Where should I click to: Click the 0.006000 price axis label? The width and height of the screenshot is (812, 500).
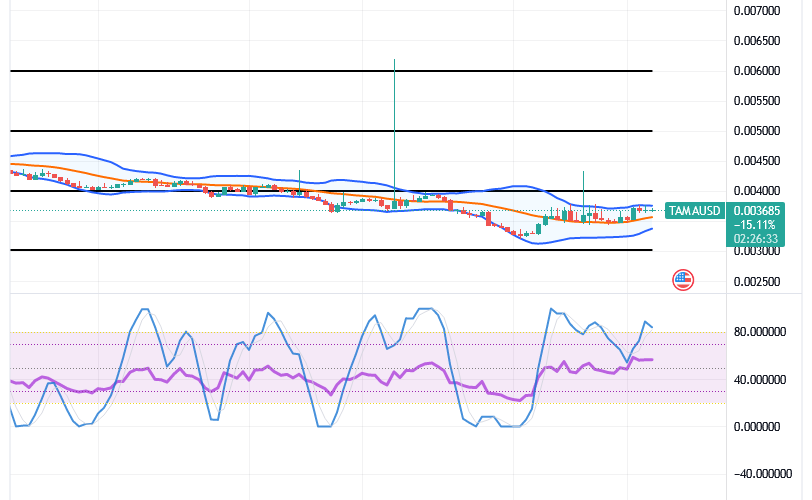[757, 71]
